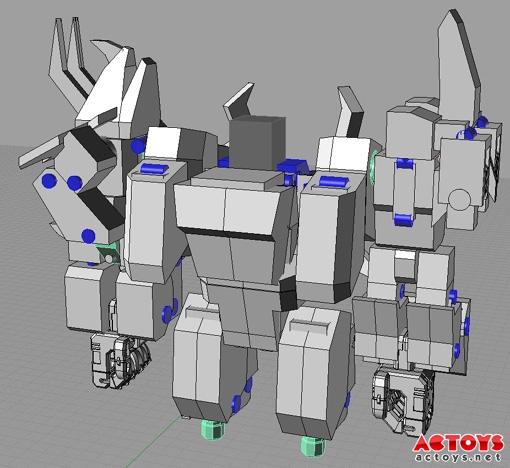Viewport: 510px width, 468px height.
Task: Click the round hole on the right side block
Action: coord(459,200)
